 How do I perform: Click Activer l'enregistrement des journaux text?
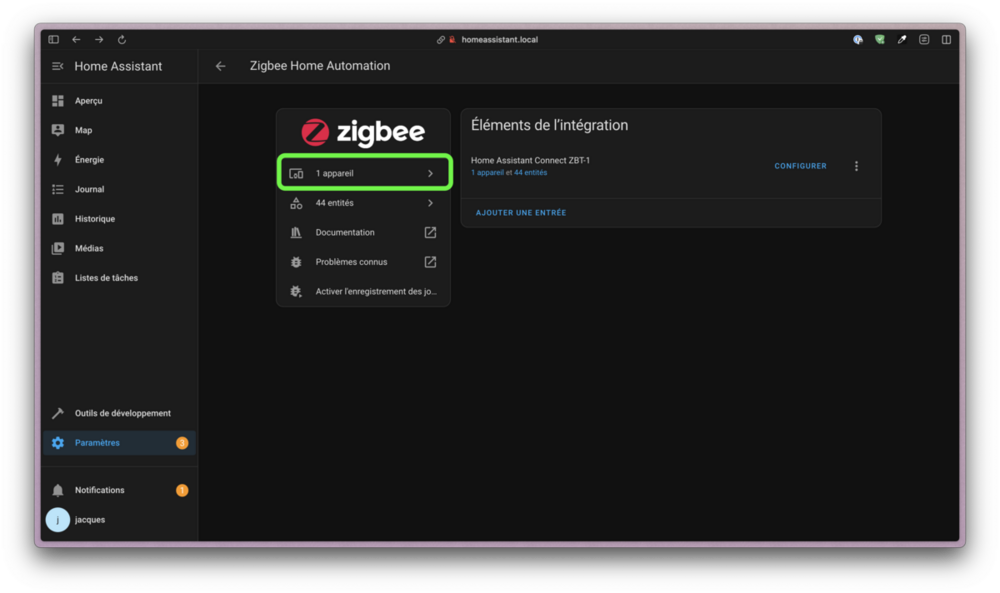[x=376, y=291]
